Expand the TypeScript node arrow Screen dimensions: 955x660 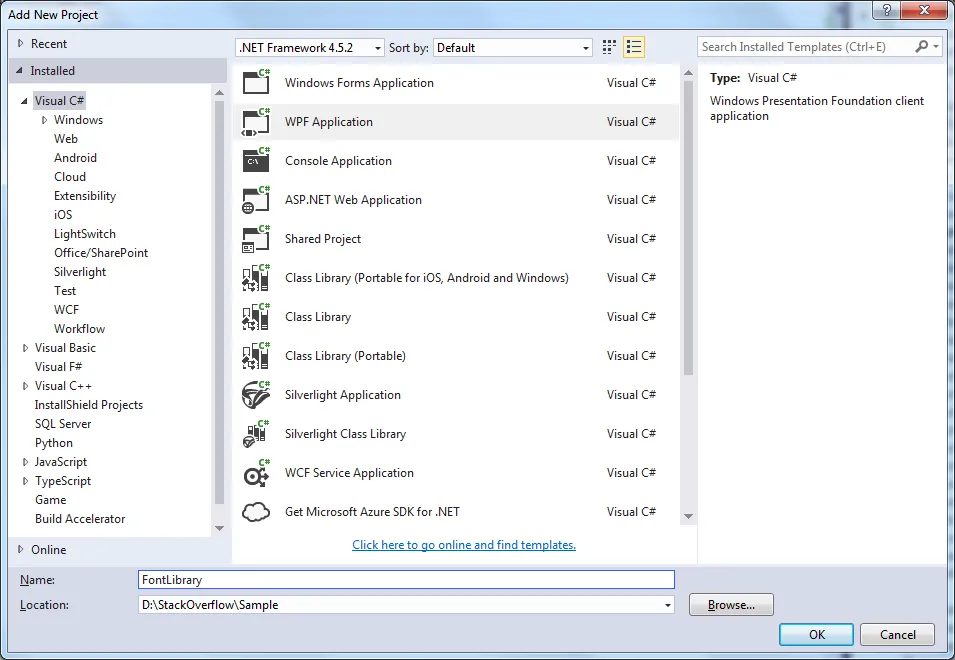pyautogui.click(x=25, y=480)
